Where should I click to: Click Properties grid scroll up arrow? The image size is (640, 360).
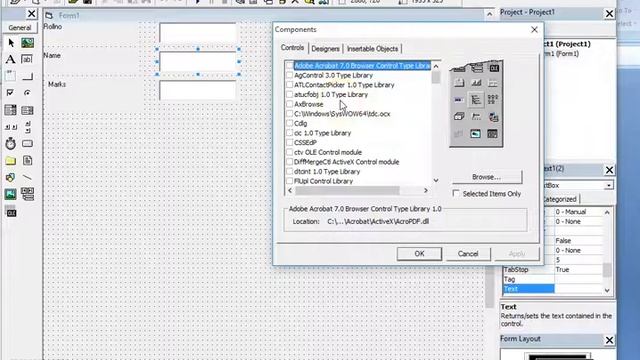[x=607, y=212]
